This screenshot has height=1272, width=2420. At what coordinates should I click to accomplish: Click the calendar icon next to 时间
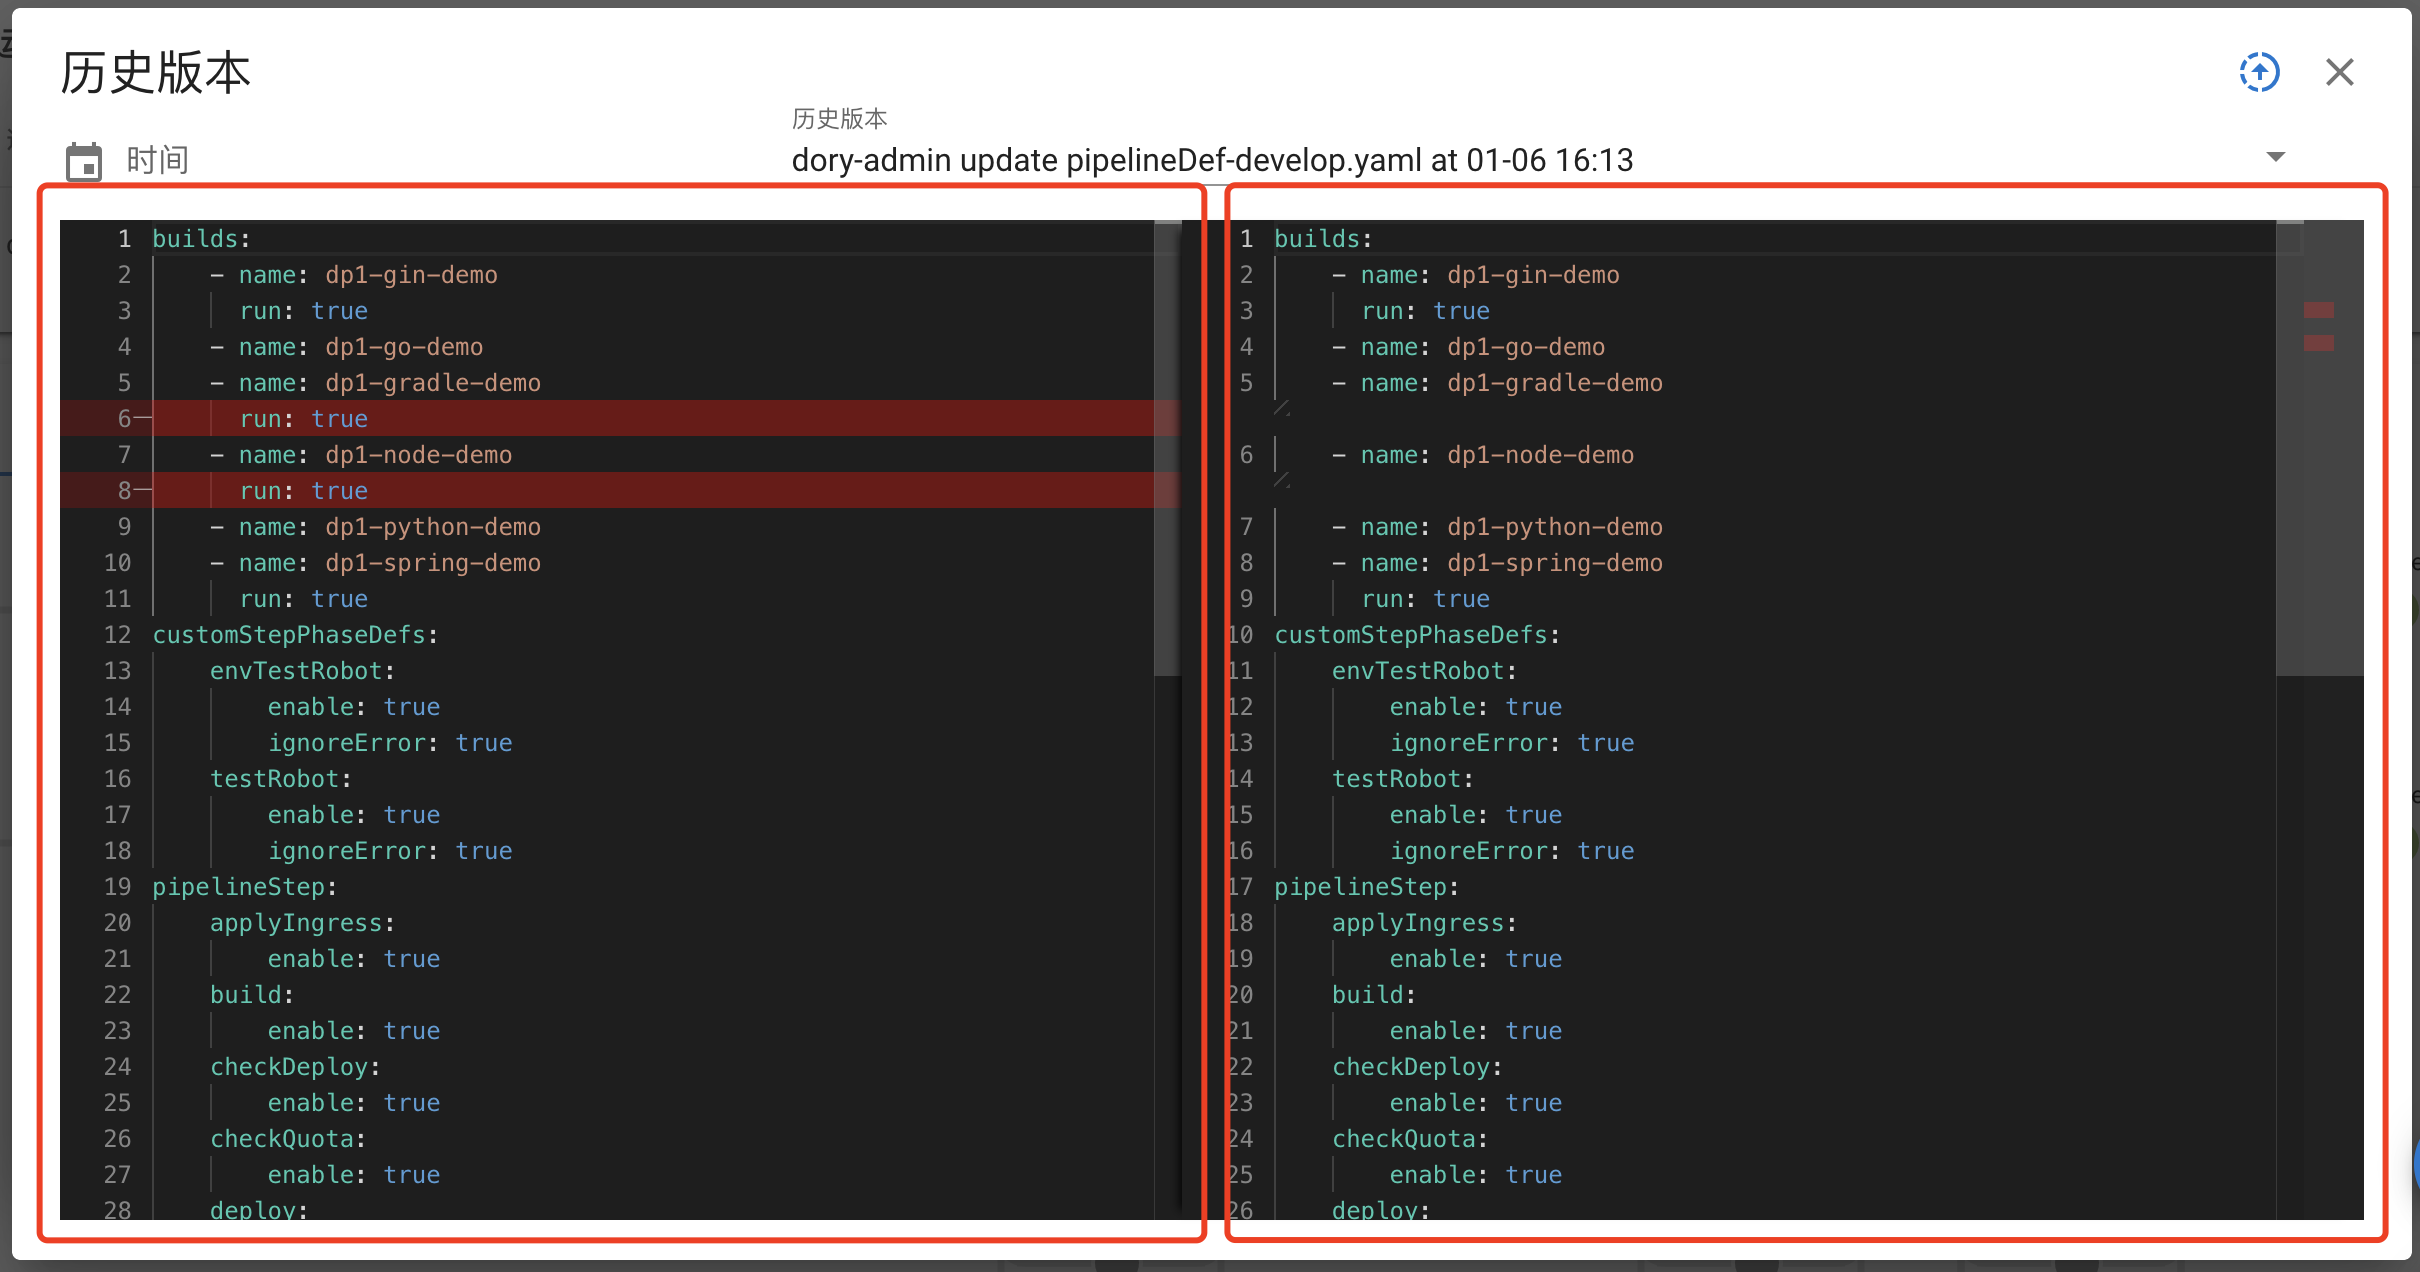click(84, 160)
